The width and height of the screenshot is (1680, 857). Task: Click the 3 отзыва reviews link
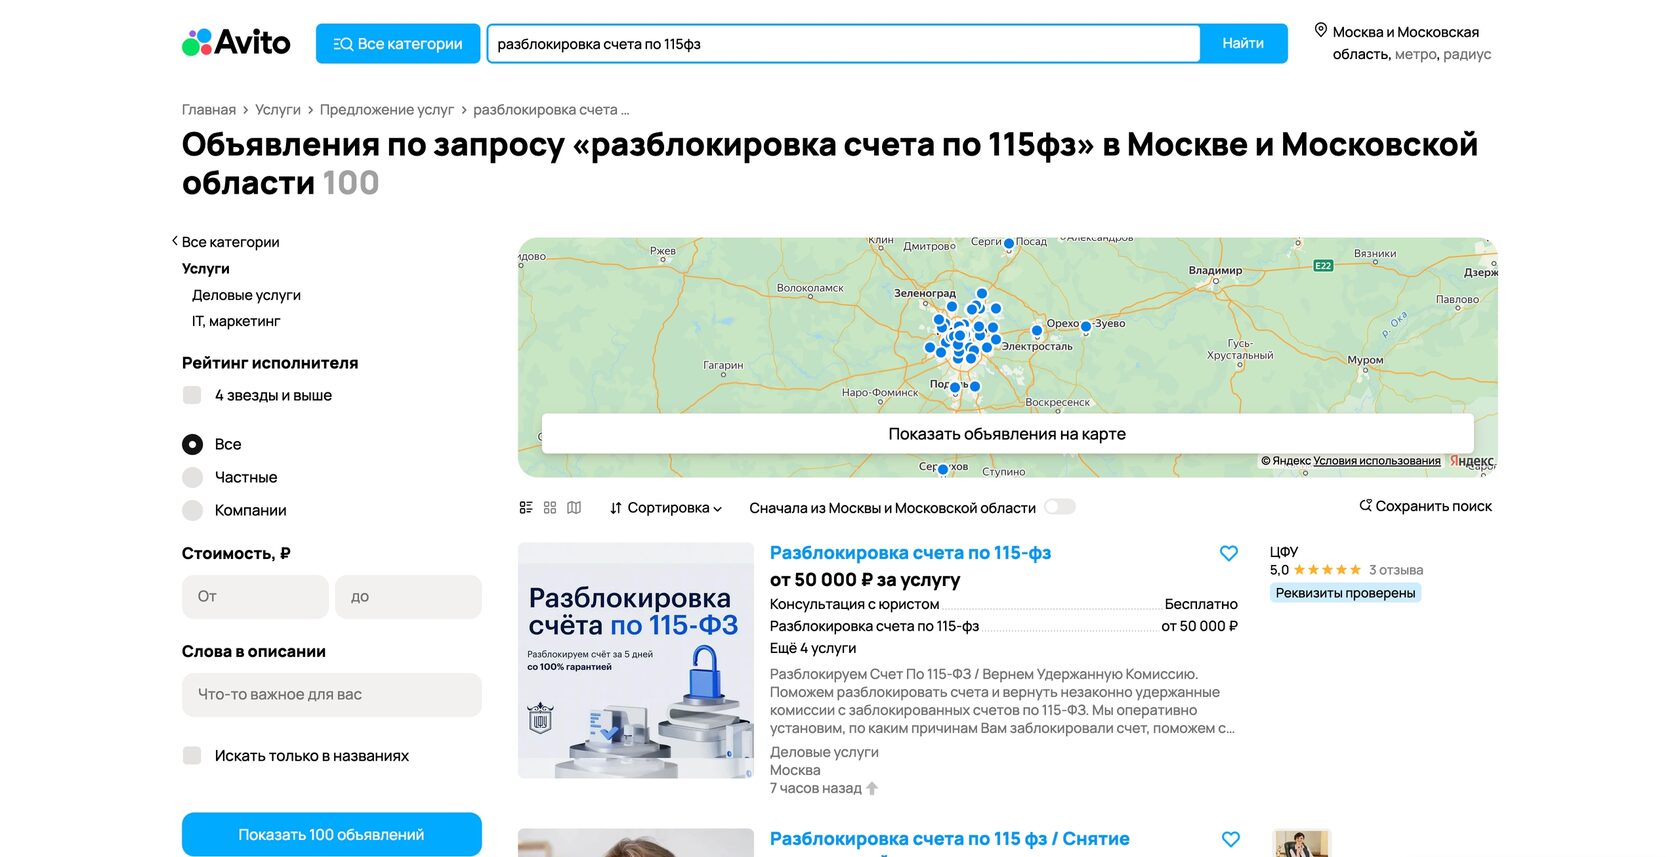(x=1396, y=570)
